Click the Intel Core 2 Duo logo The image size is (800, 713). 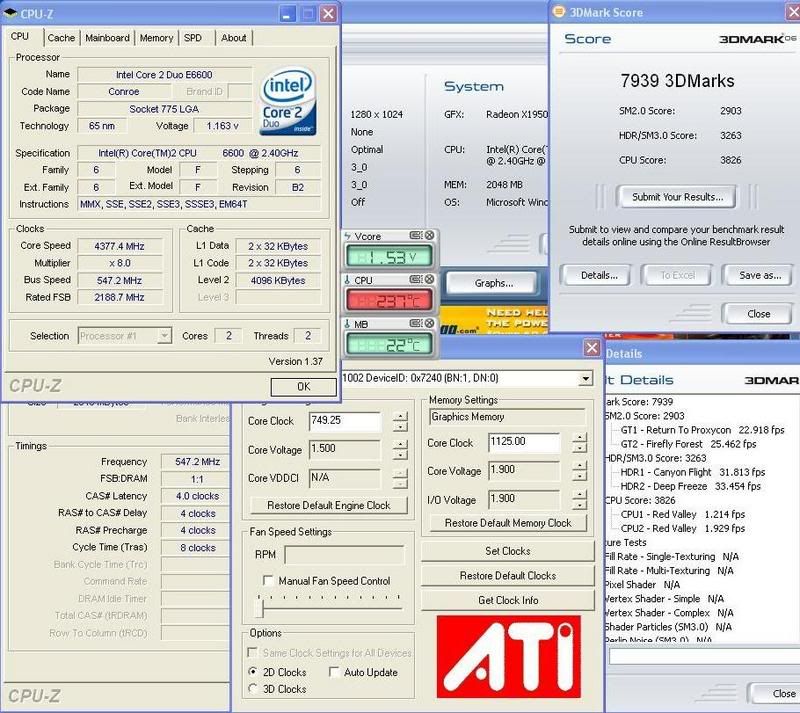click(x=288, y=102)
